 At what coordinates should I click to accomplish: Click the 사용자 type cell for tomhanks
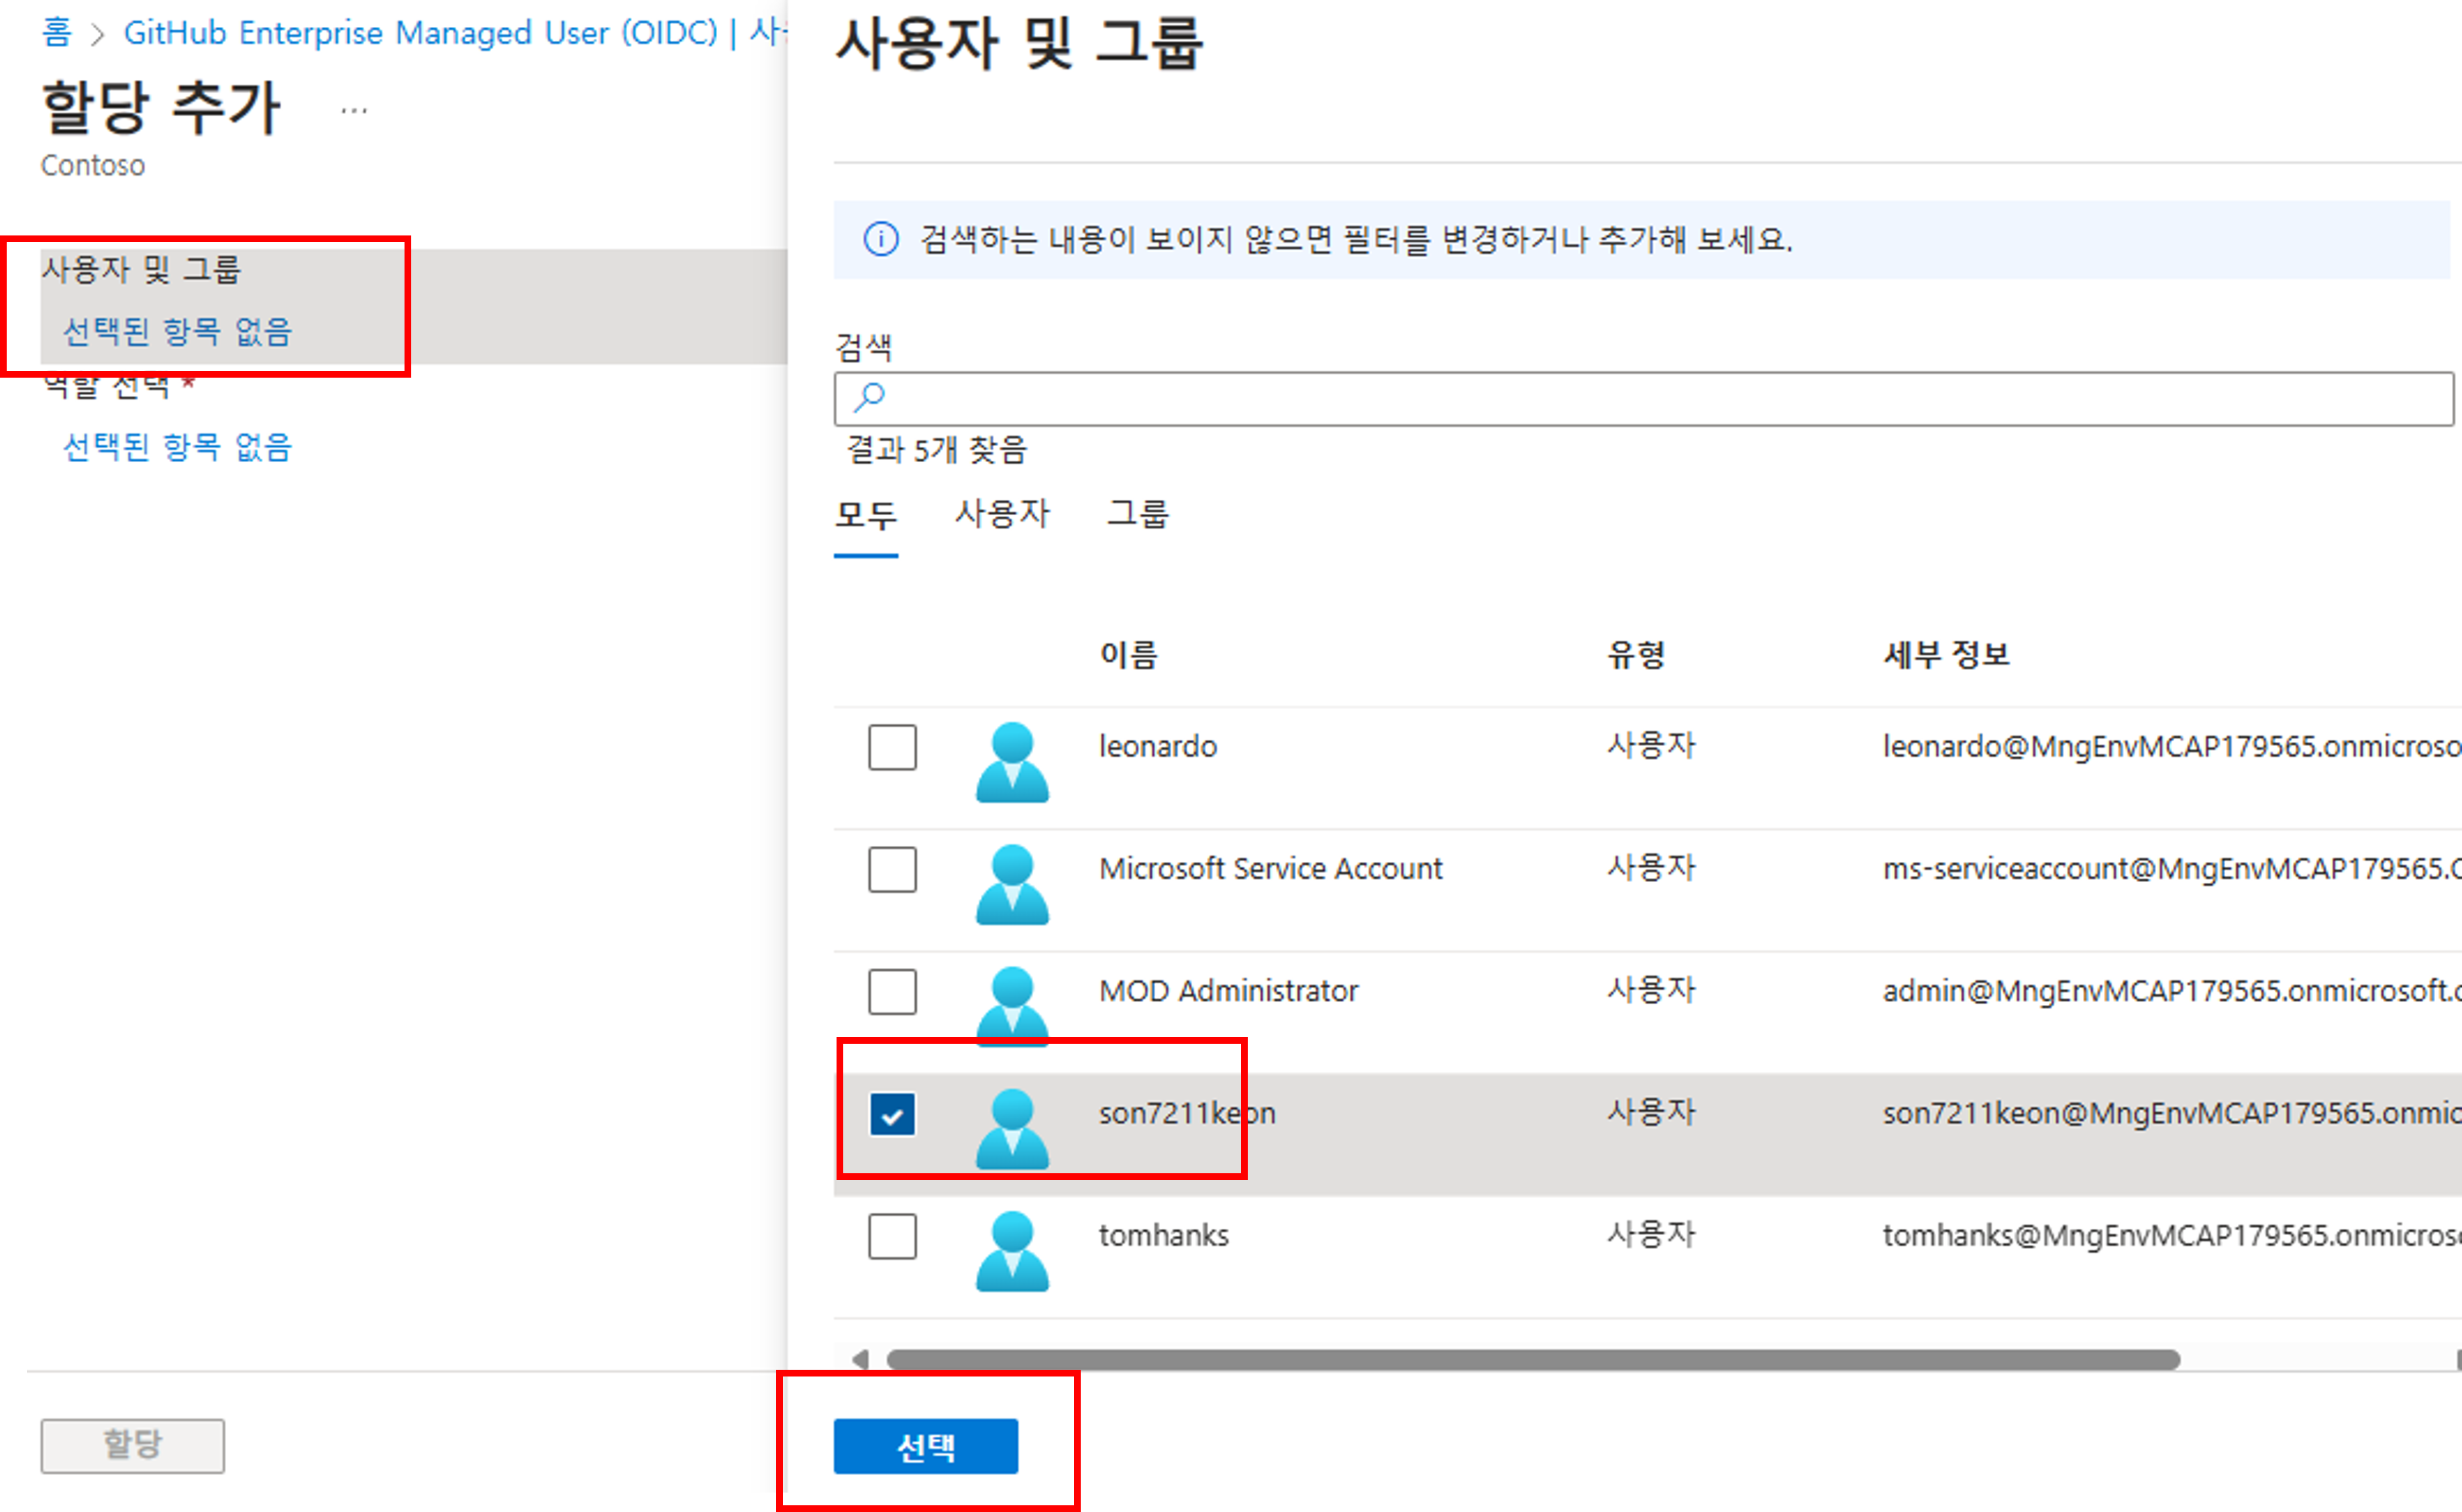point(1651,1234)
